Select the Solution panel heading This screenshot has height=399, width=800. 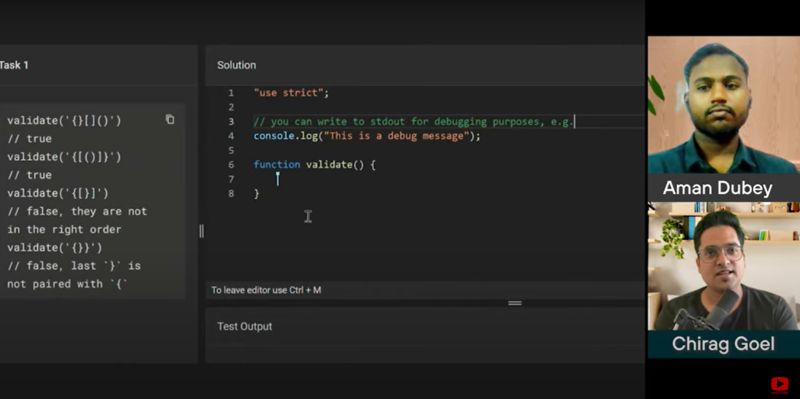236,65
